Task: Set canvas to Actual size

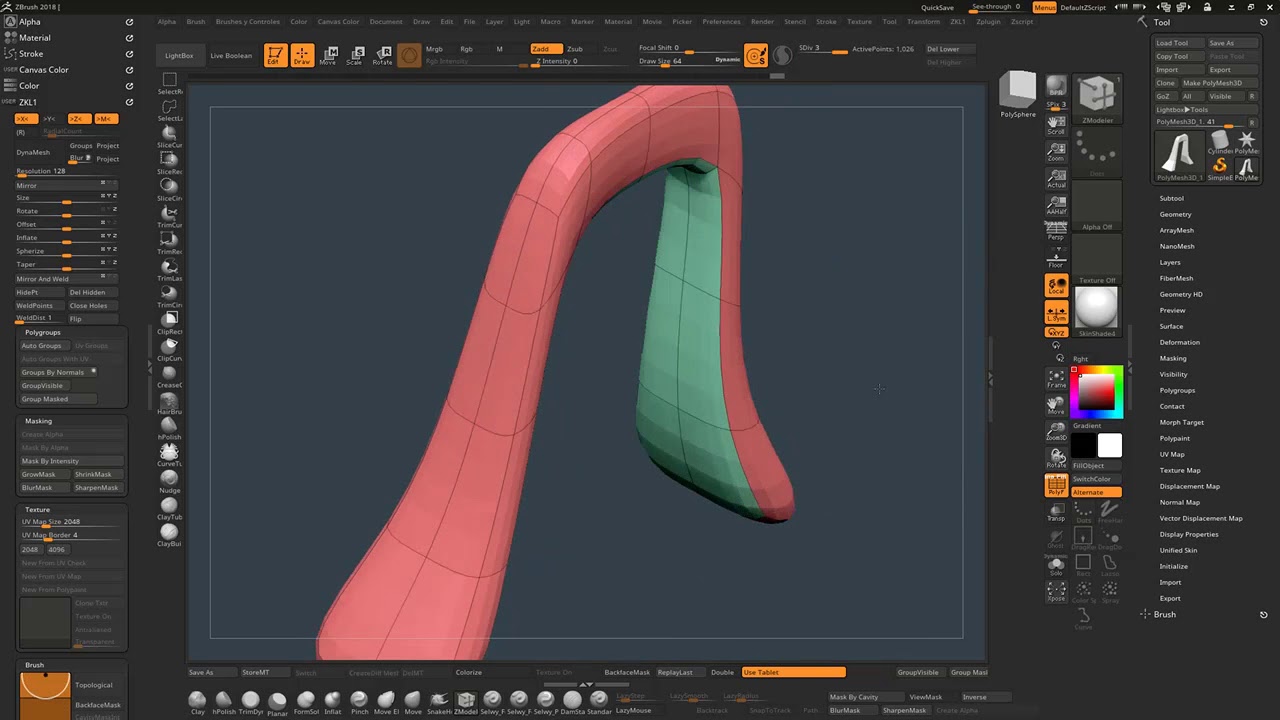Action: 1056,179
